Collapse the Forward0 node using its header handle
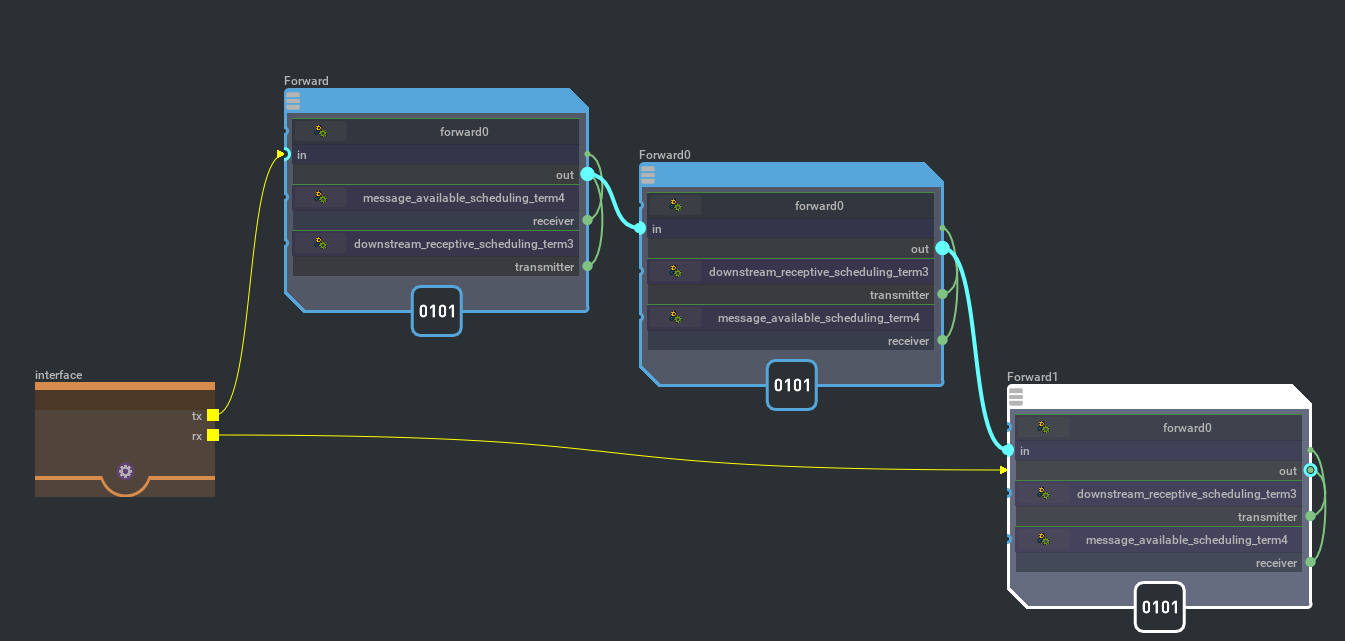The width and height of the screenshot is (1345, 641). 648,174
